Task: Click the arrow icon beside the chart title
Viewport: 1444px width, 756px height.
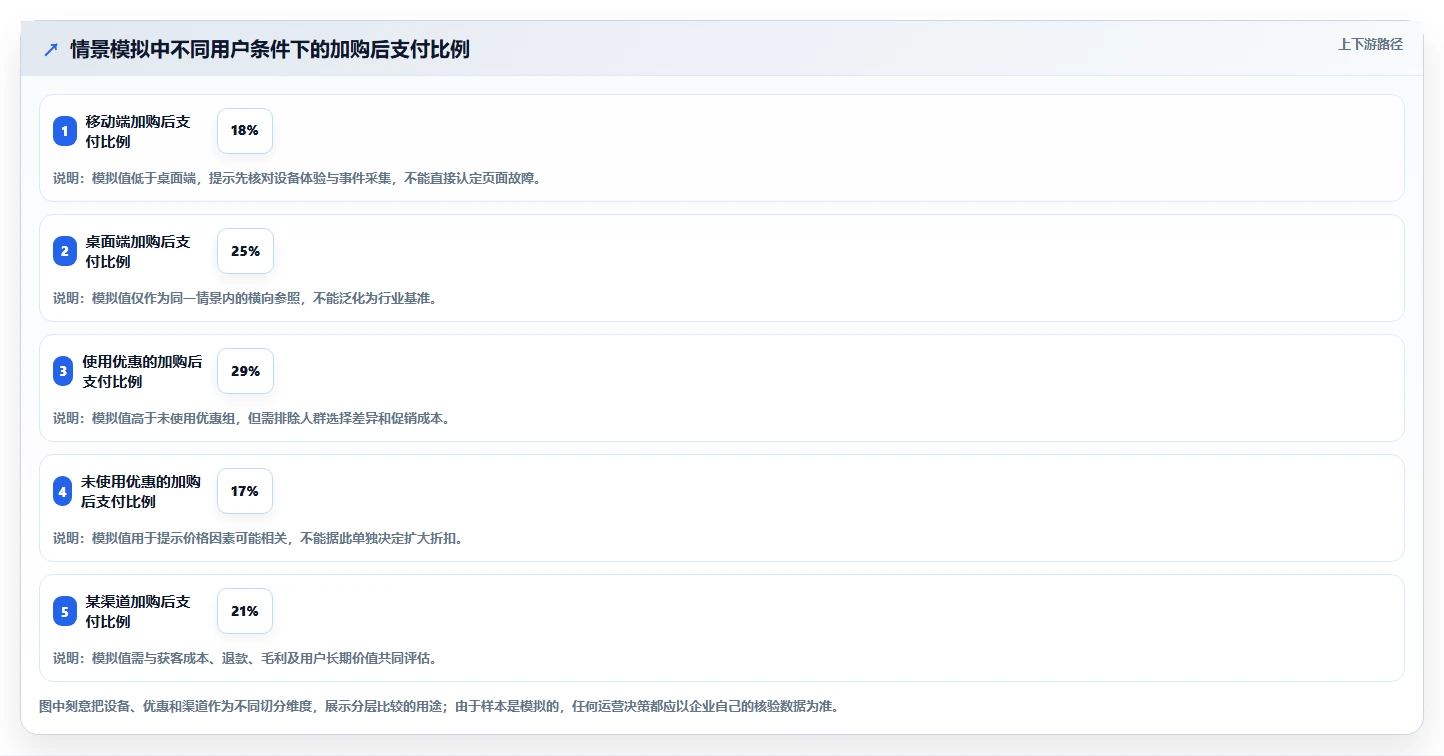Action: click(x=51, y=49)
